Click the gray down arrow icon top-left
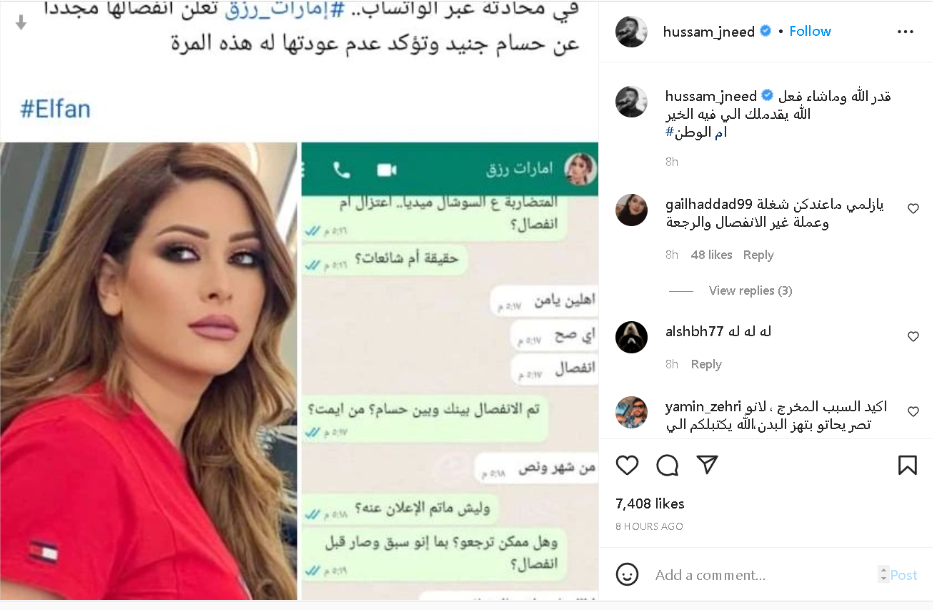Viewport: 933px width, 610px height. coord(21,23)
